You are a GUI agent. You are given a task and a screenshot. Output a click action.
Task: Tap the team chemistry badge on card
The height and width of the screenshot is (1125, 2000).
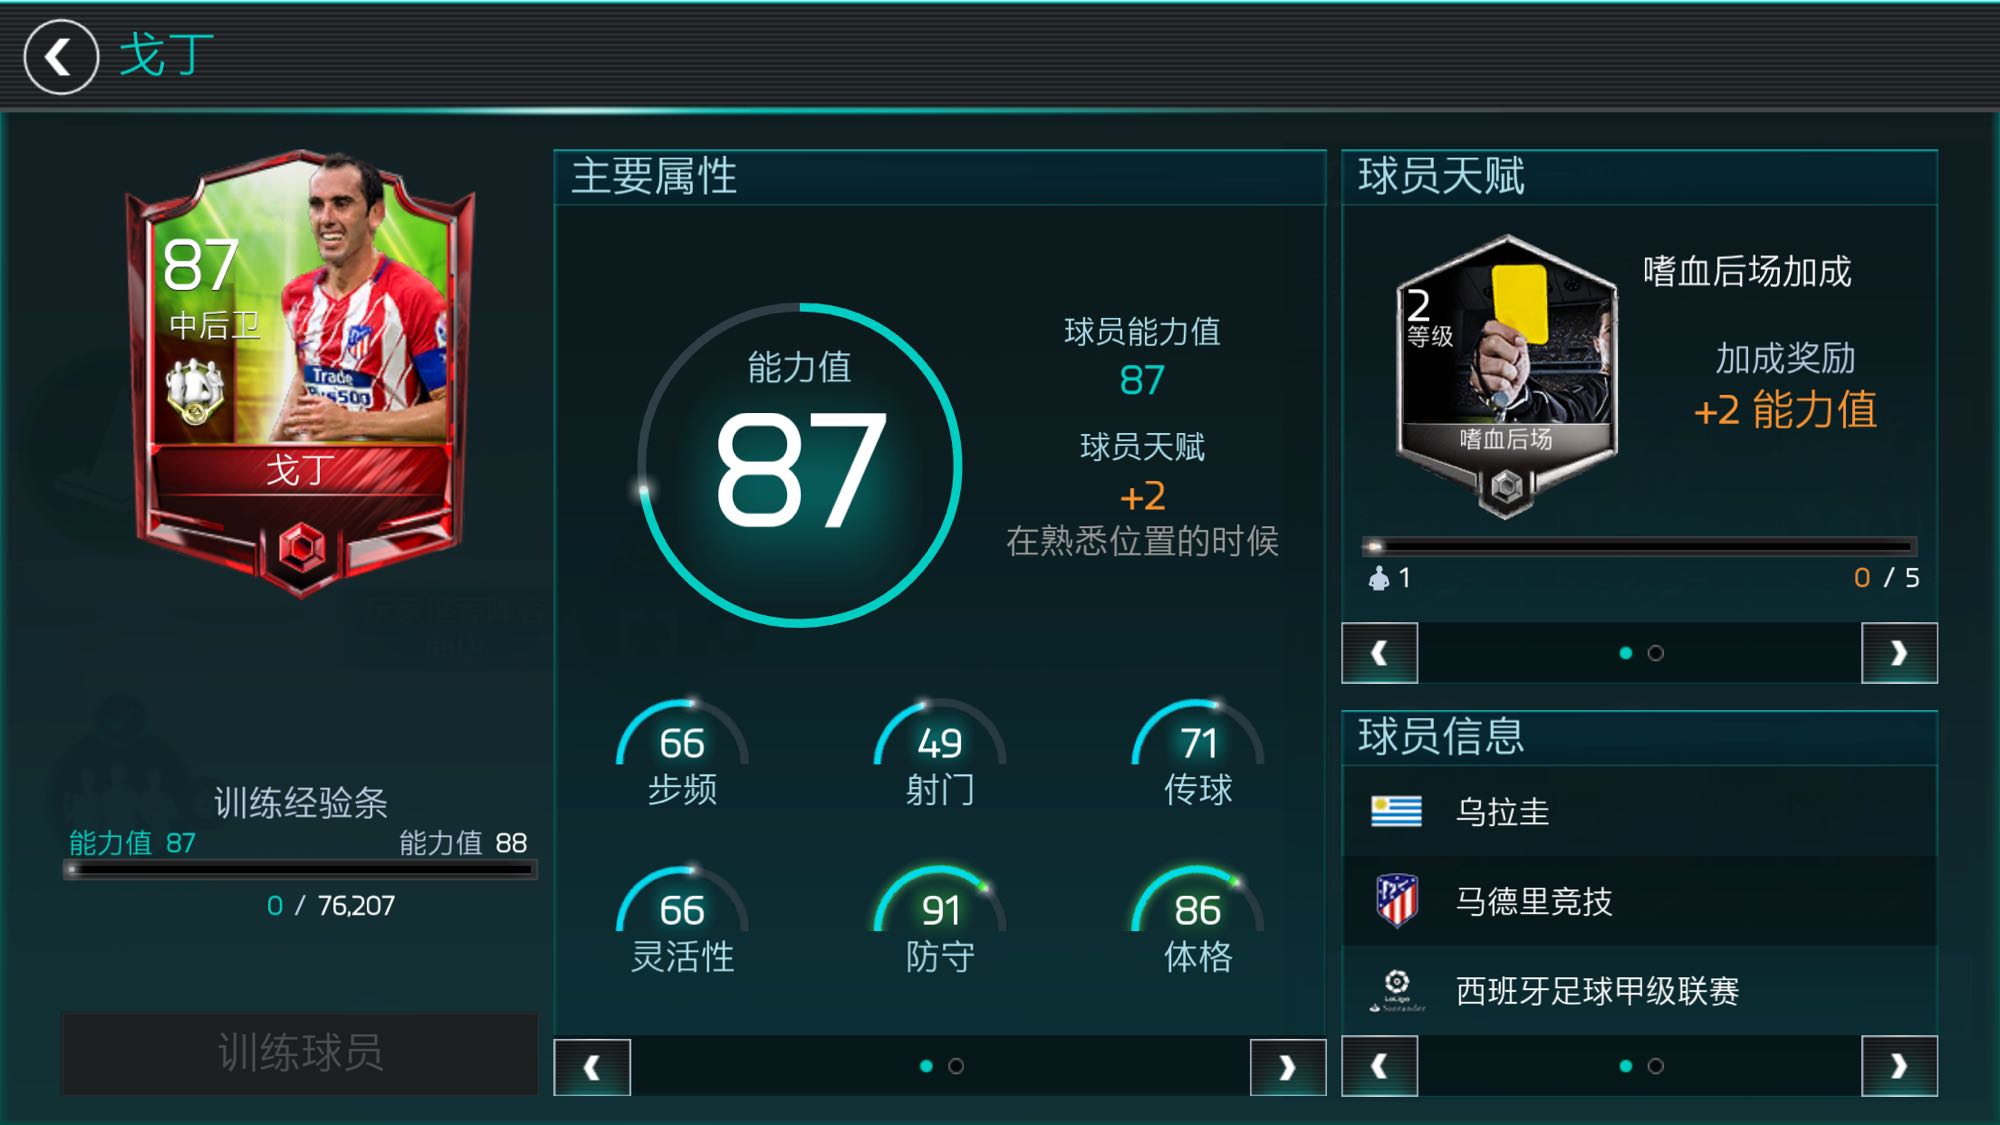(x=194, y=392)
